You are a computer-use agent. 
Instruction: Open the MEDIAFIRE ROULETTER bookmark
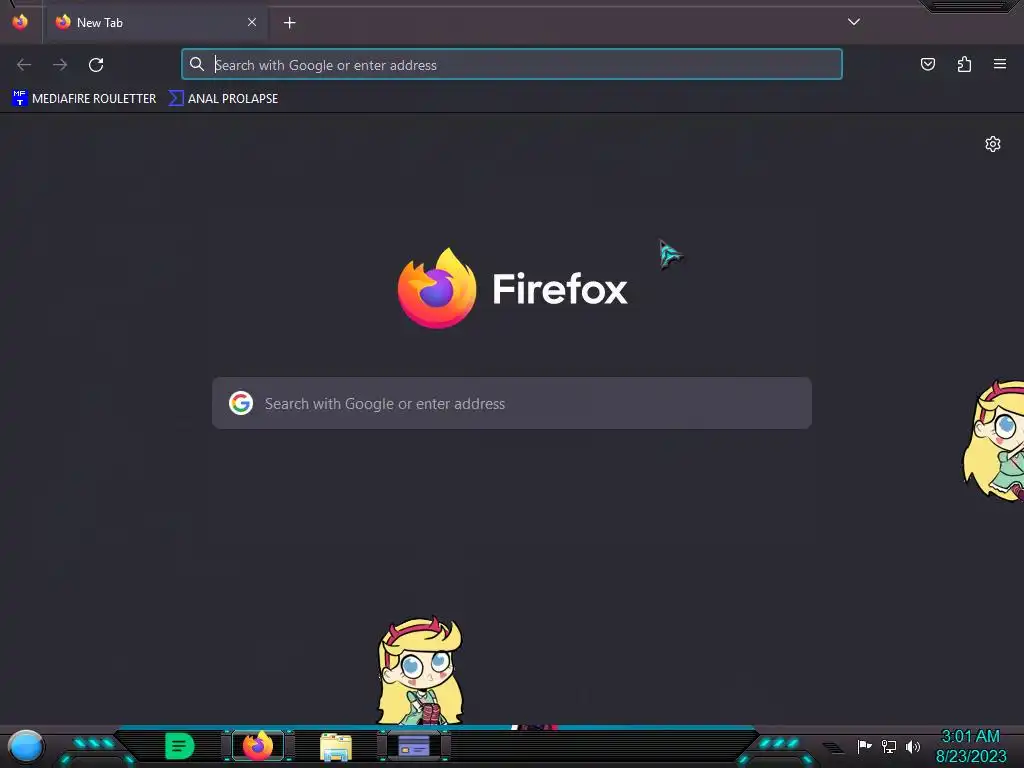tap(84, 99)
